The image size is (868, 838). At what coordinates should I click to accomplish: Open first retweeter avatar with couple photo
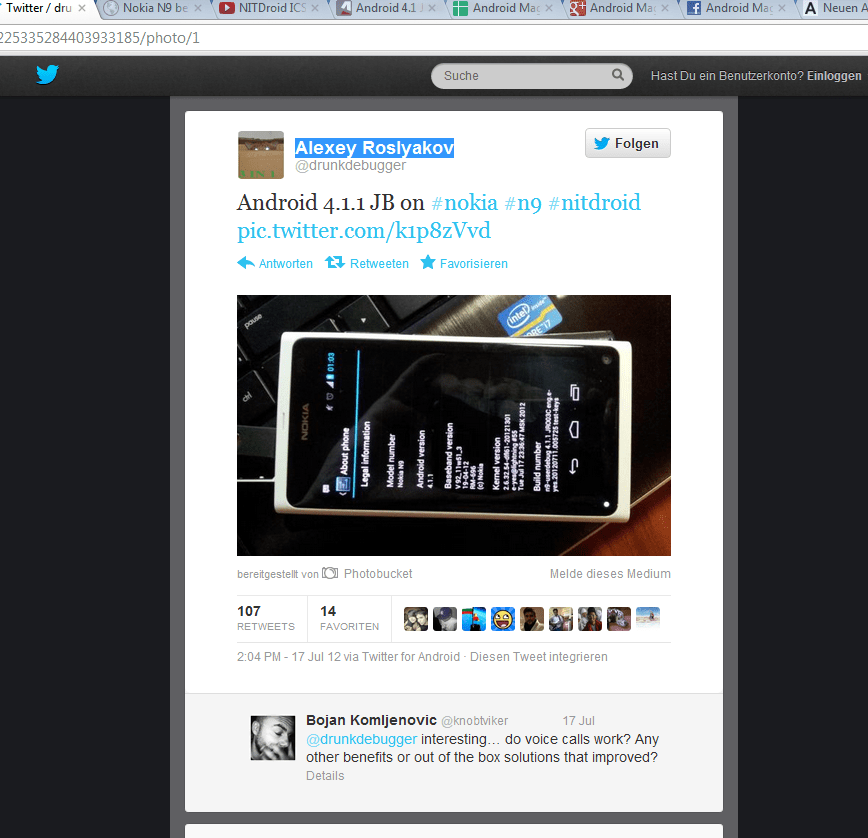point(416,619)
